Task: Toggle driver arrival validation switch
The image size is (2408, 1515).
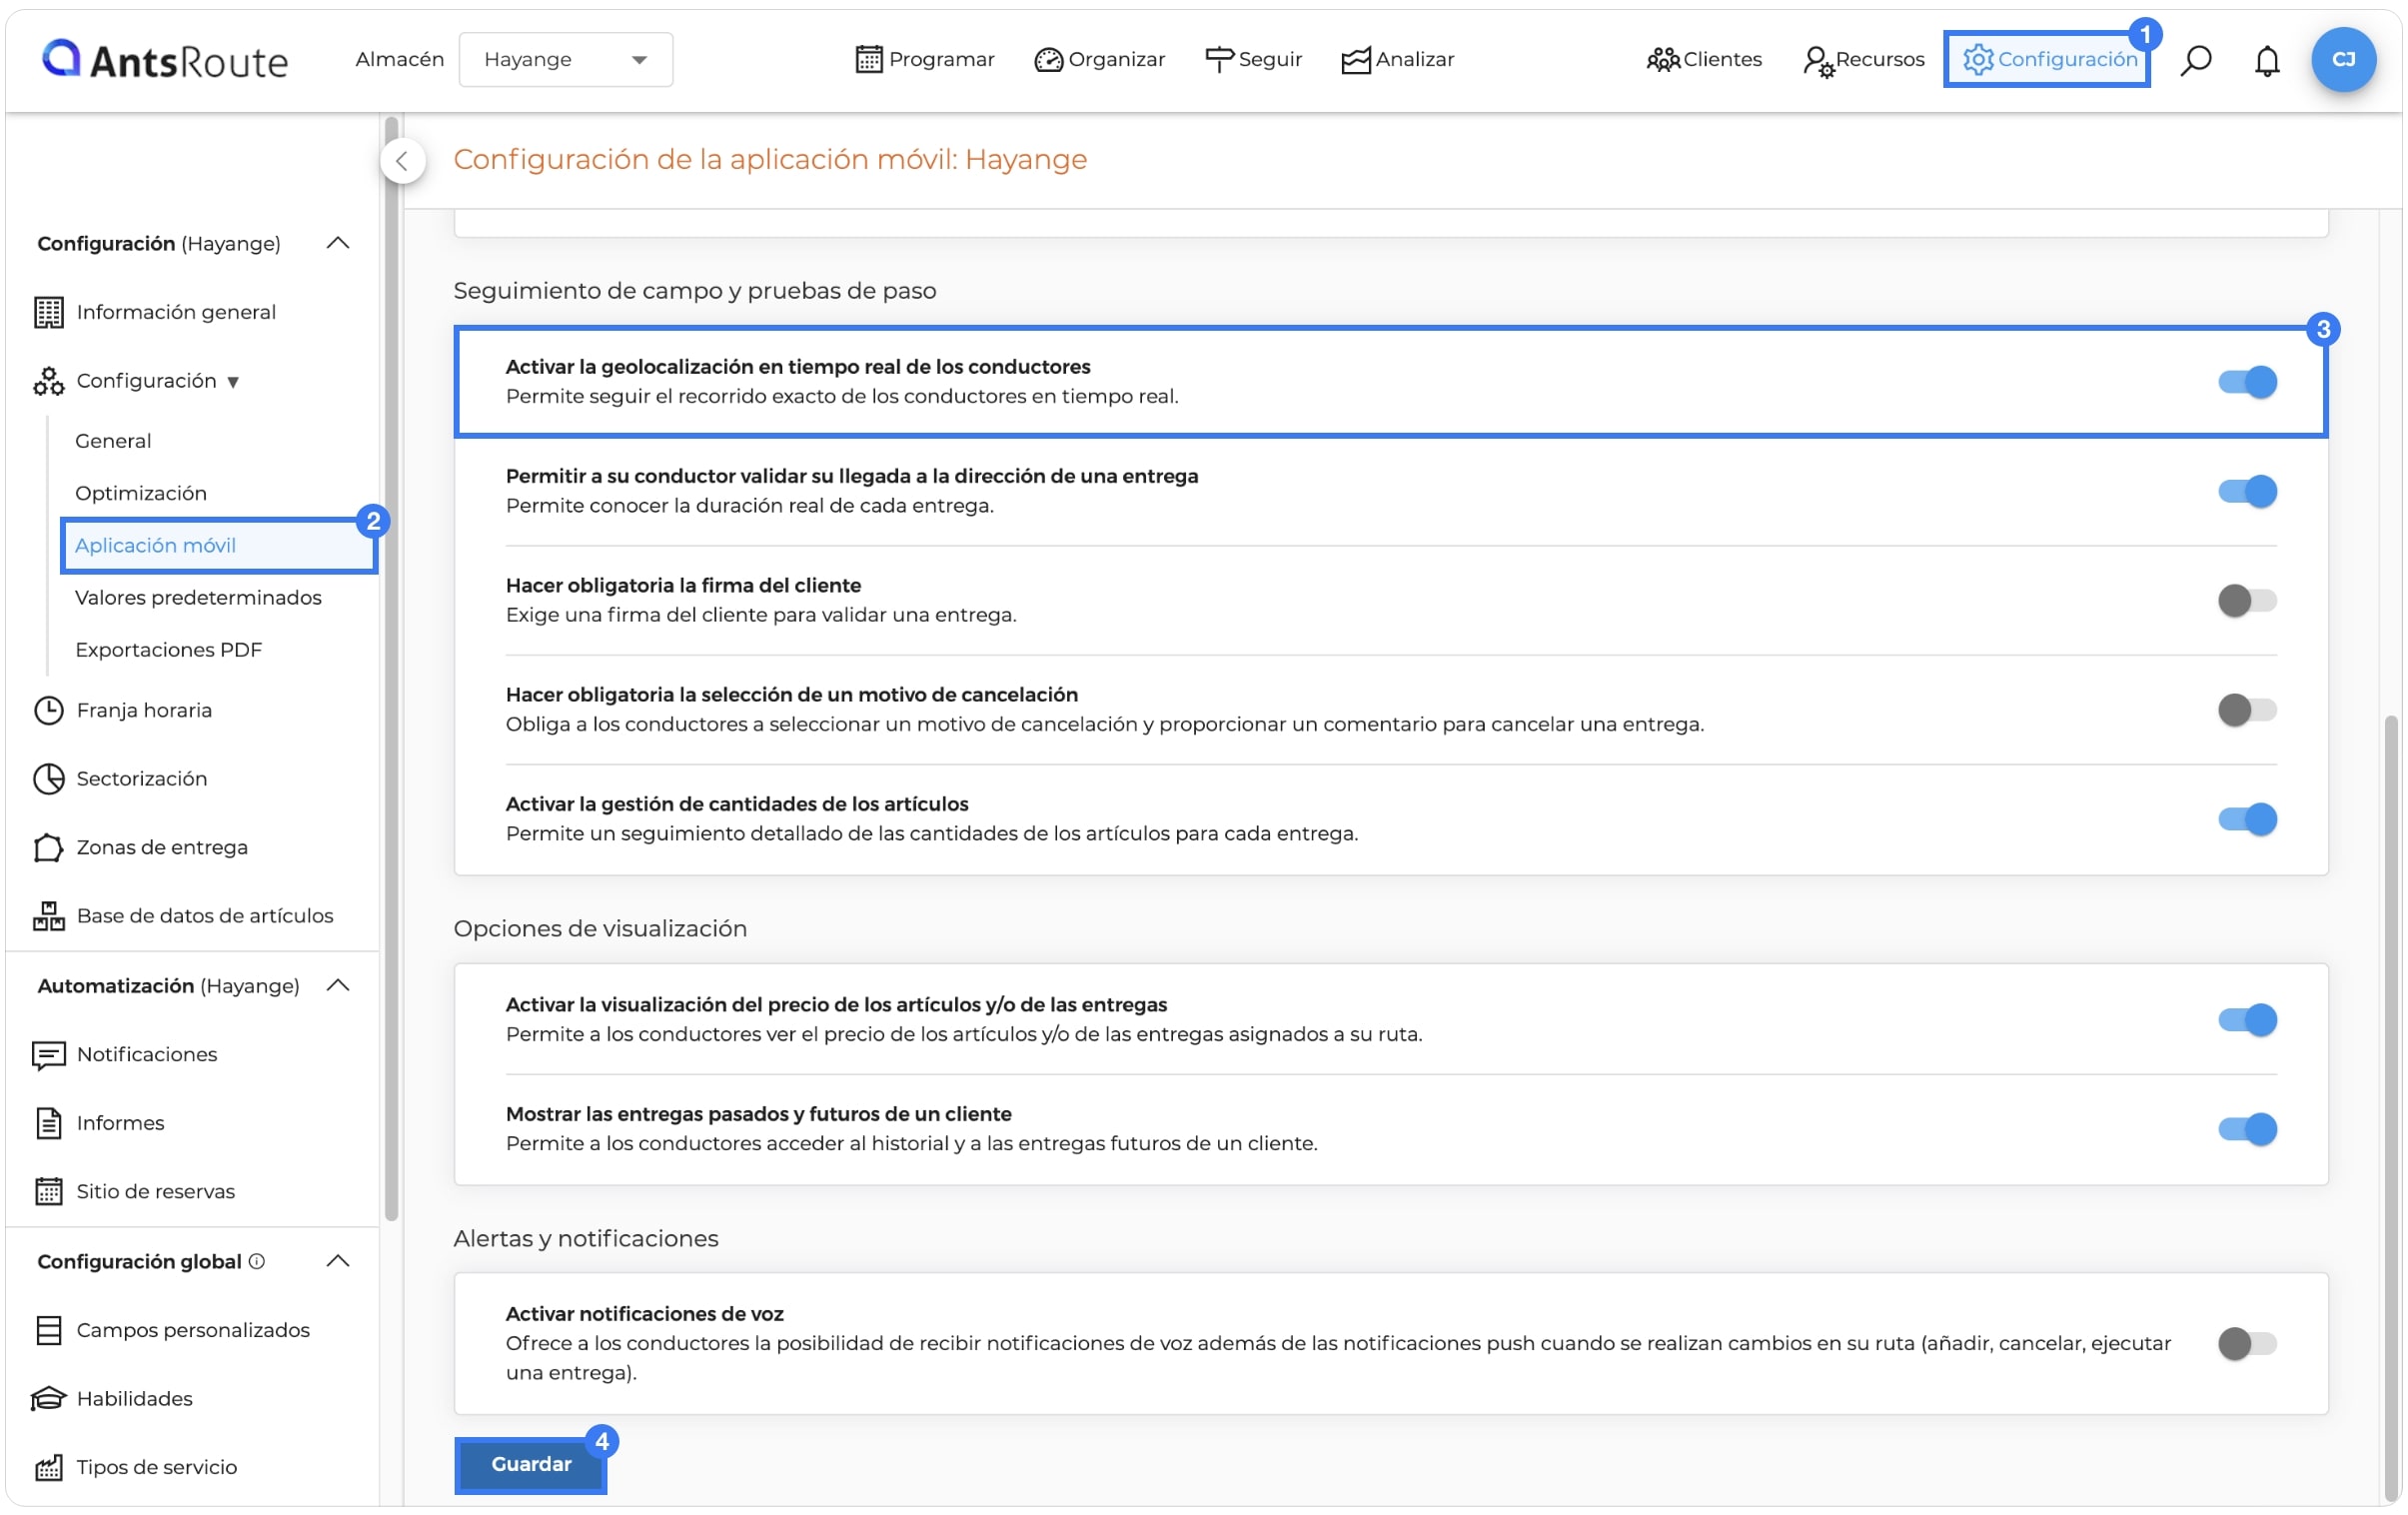Action: 2247,491
